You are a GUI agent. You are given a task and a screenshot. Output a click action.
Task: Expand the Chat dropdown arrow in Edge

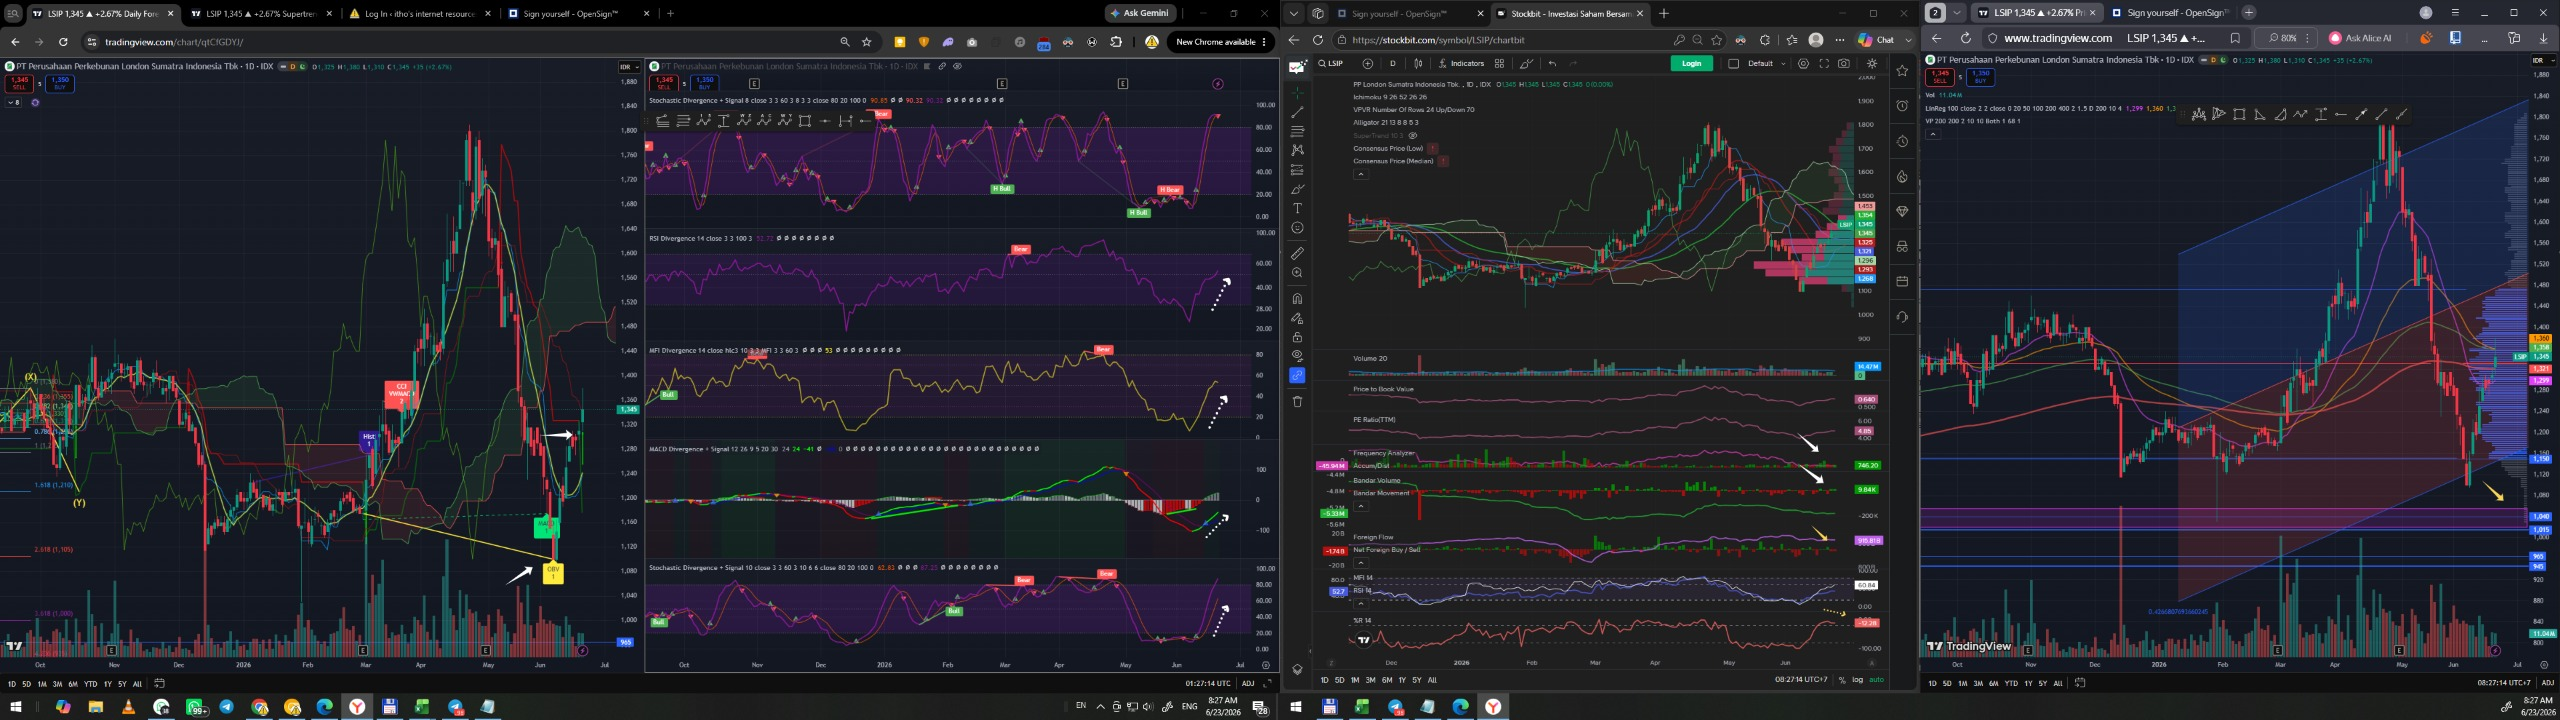[x=1907, y=40]
